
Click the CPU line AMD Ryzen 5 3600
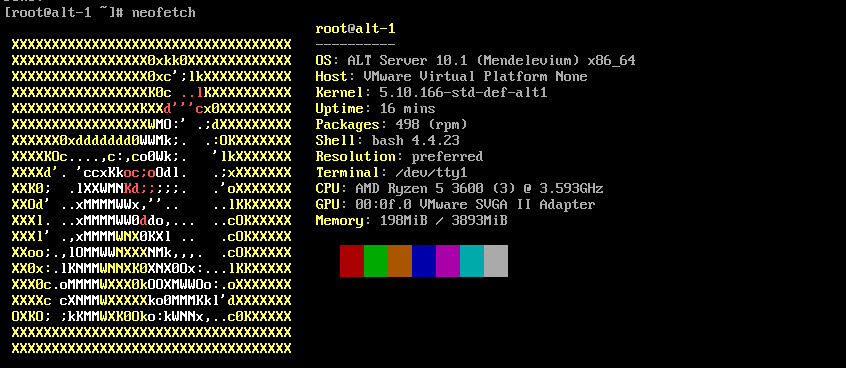point(459,189)
